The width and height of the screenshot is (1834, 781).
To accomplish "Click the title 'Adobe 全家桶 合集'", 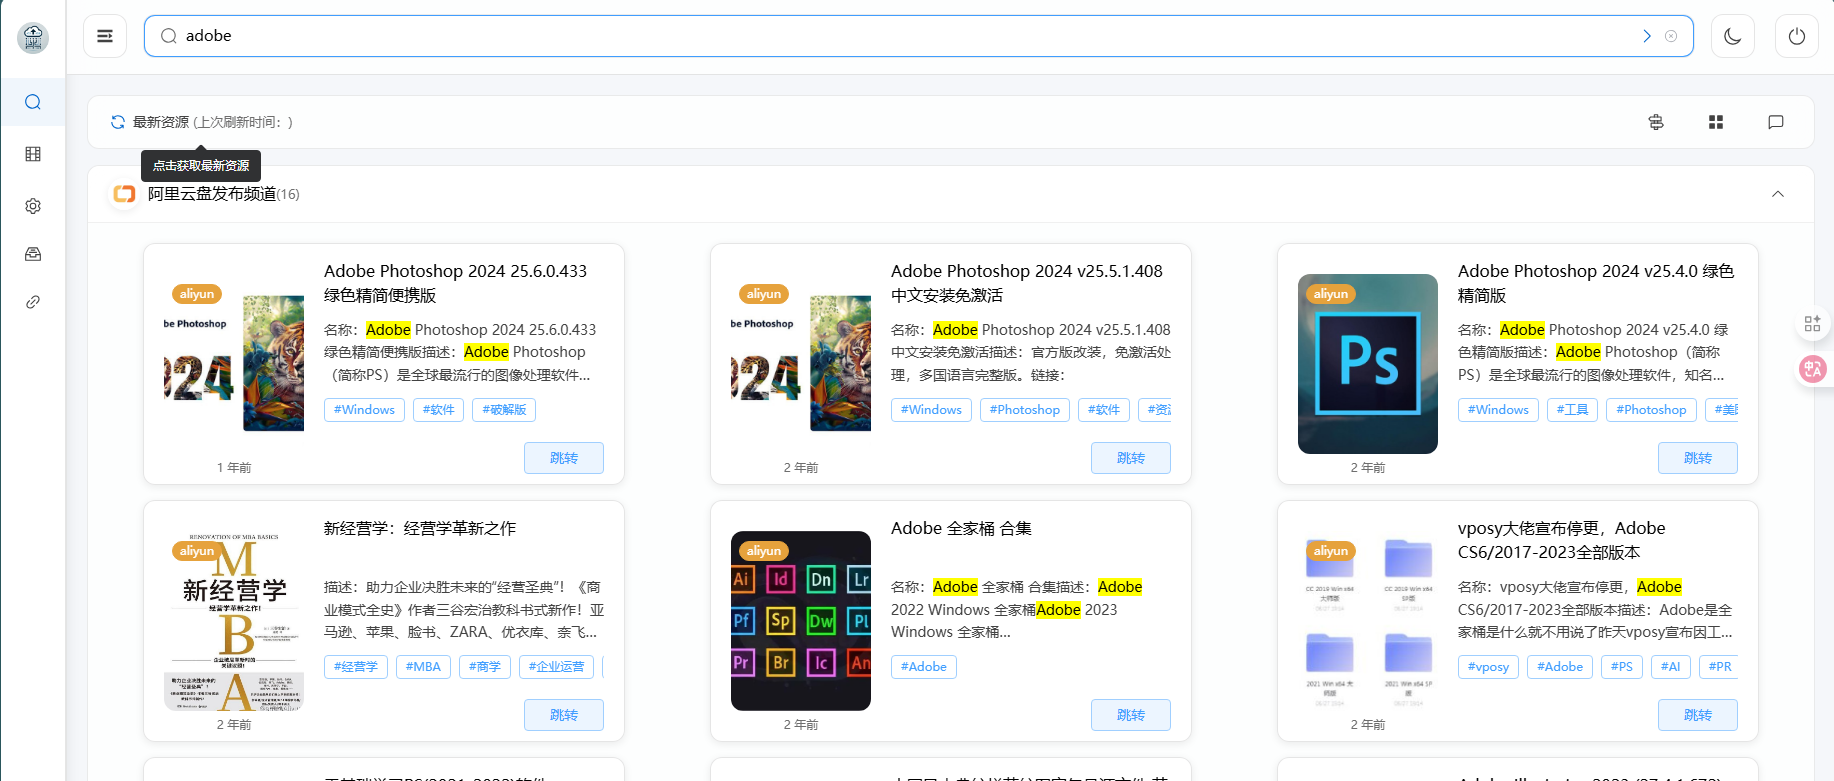I will coord(961,528).
